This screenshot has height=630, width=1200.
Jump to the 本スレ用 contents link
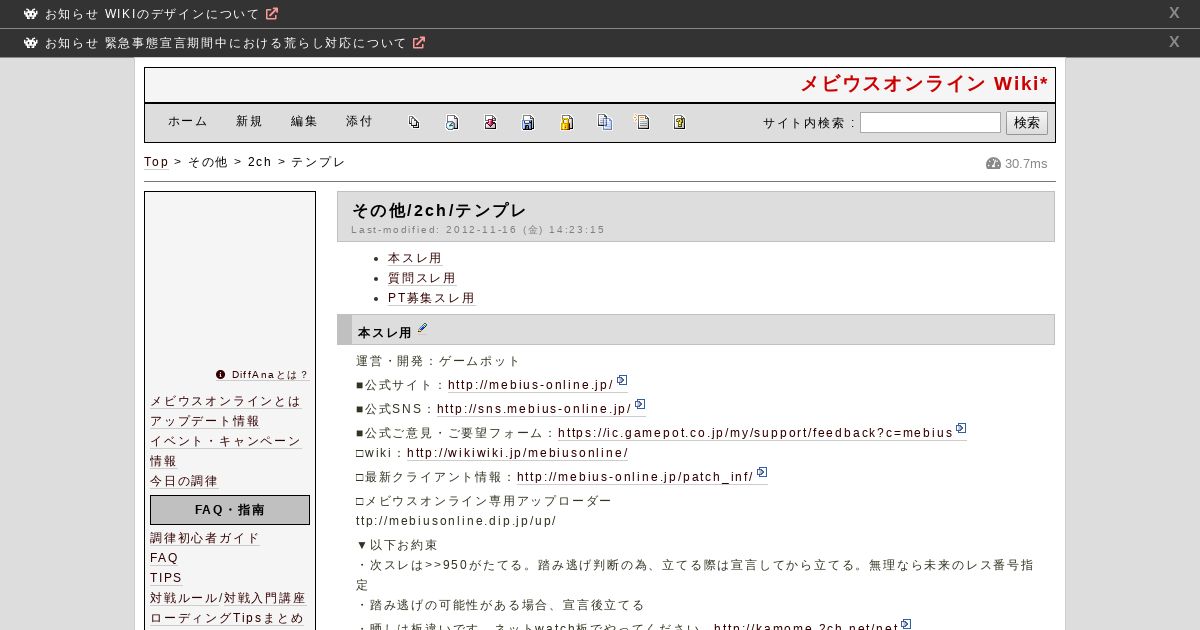click(x=415, y=258)
